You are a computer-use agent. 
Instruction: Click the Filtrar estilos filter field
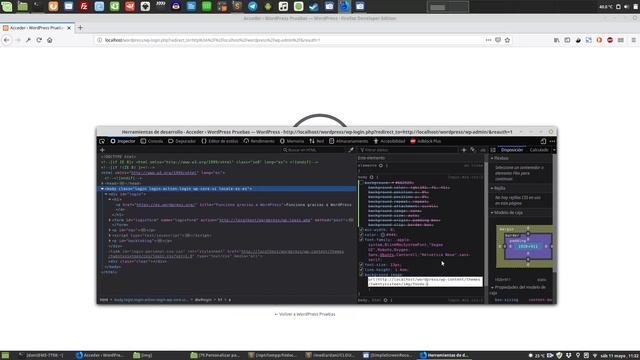pyautogui.click(x=408, y=150)
